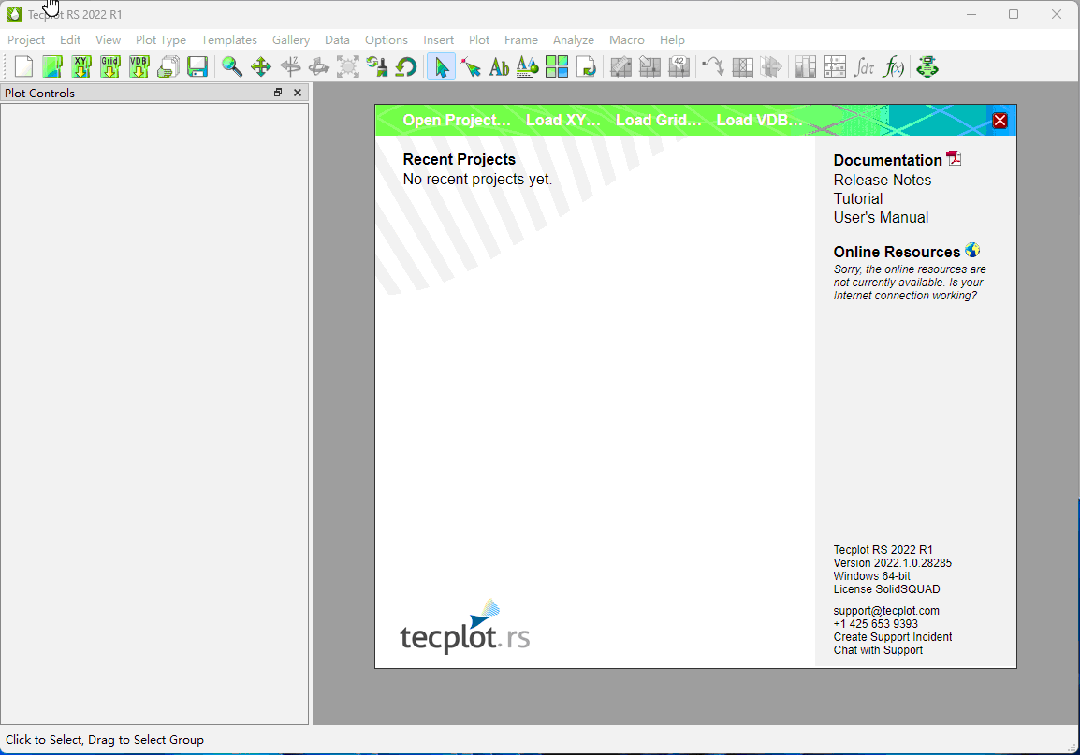The width and height of the screenshot is (1080, 755).
Task: Select the Translate four-arrow tool
Action: (x=261, y=67)
